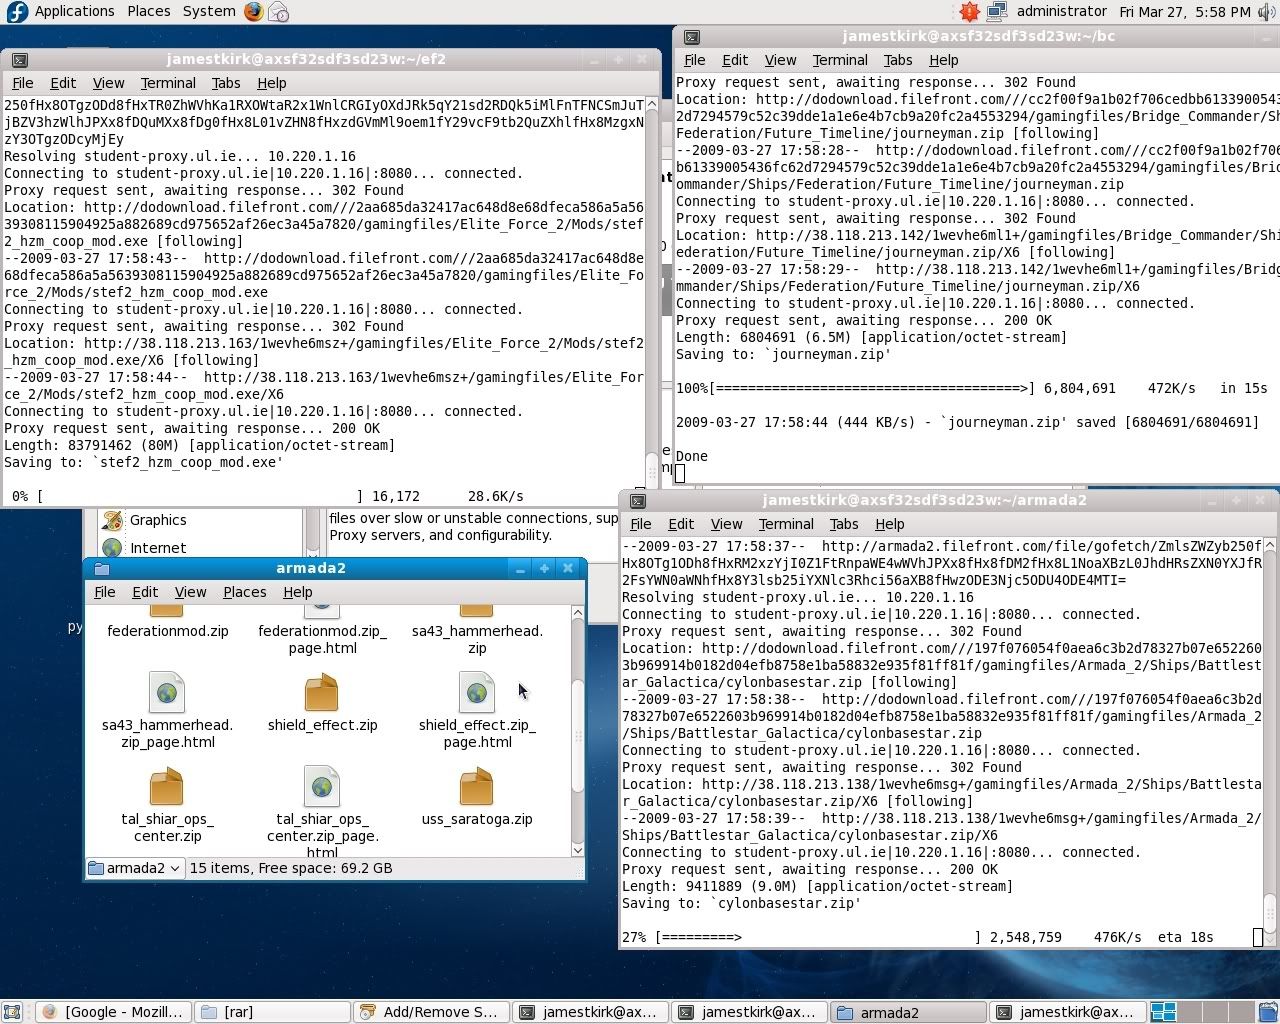Click the Internet category globe icon
The width and height of the screenshot is (1280, 1024).
(x=113, y=548)
